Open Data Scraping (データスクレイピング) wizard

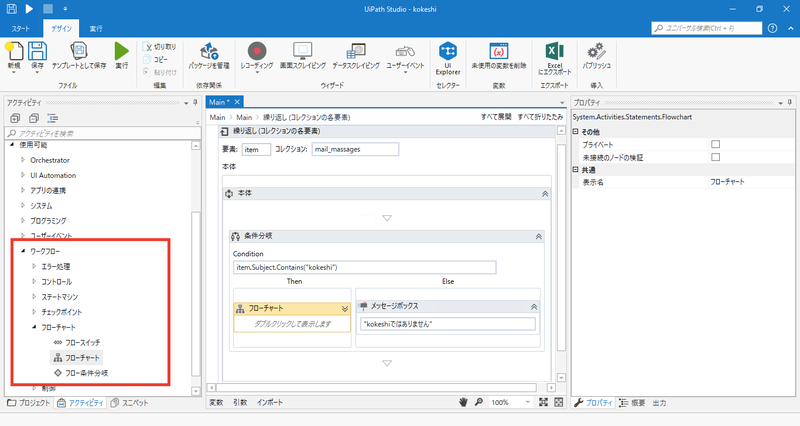click(356, 51)
